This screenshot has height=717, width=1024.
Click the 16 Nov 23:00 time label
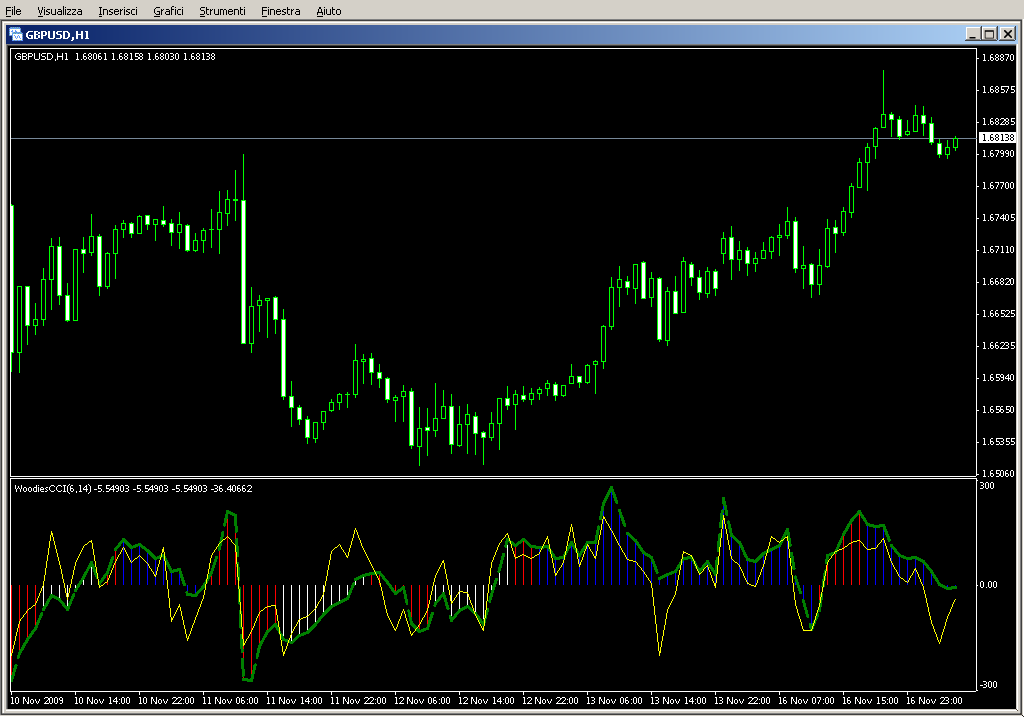(x=934, y=701)
